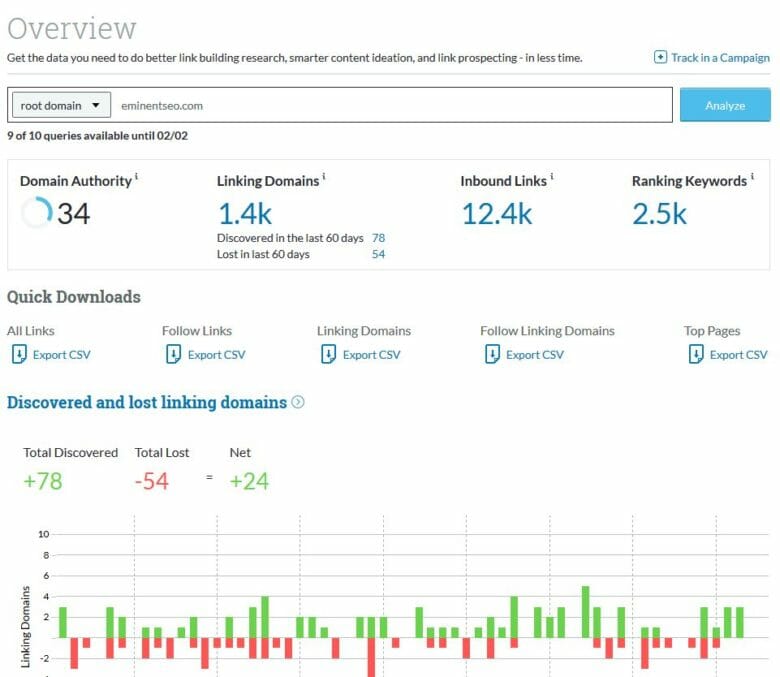Expand the Discovered and lost linking domains arrow
Viewport: 780px width, 677px height.
[297, 402]
